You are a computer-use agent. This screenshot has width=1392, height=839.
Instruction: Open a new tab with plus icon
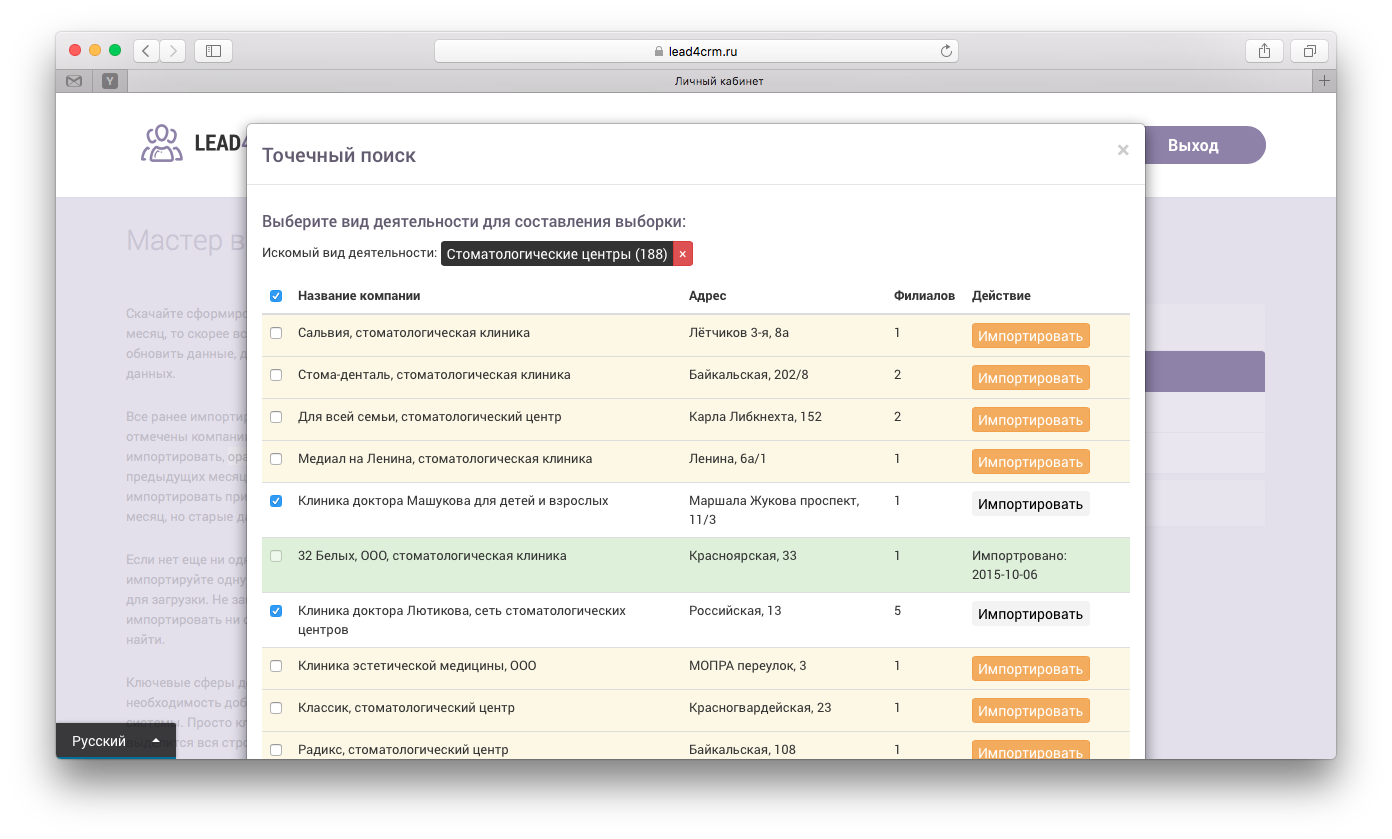tap(1324, 81)
